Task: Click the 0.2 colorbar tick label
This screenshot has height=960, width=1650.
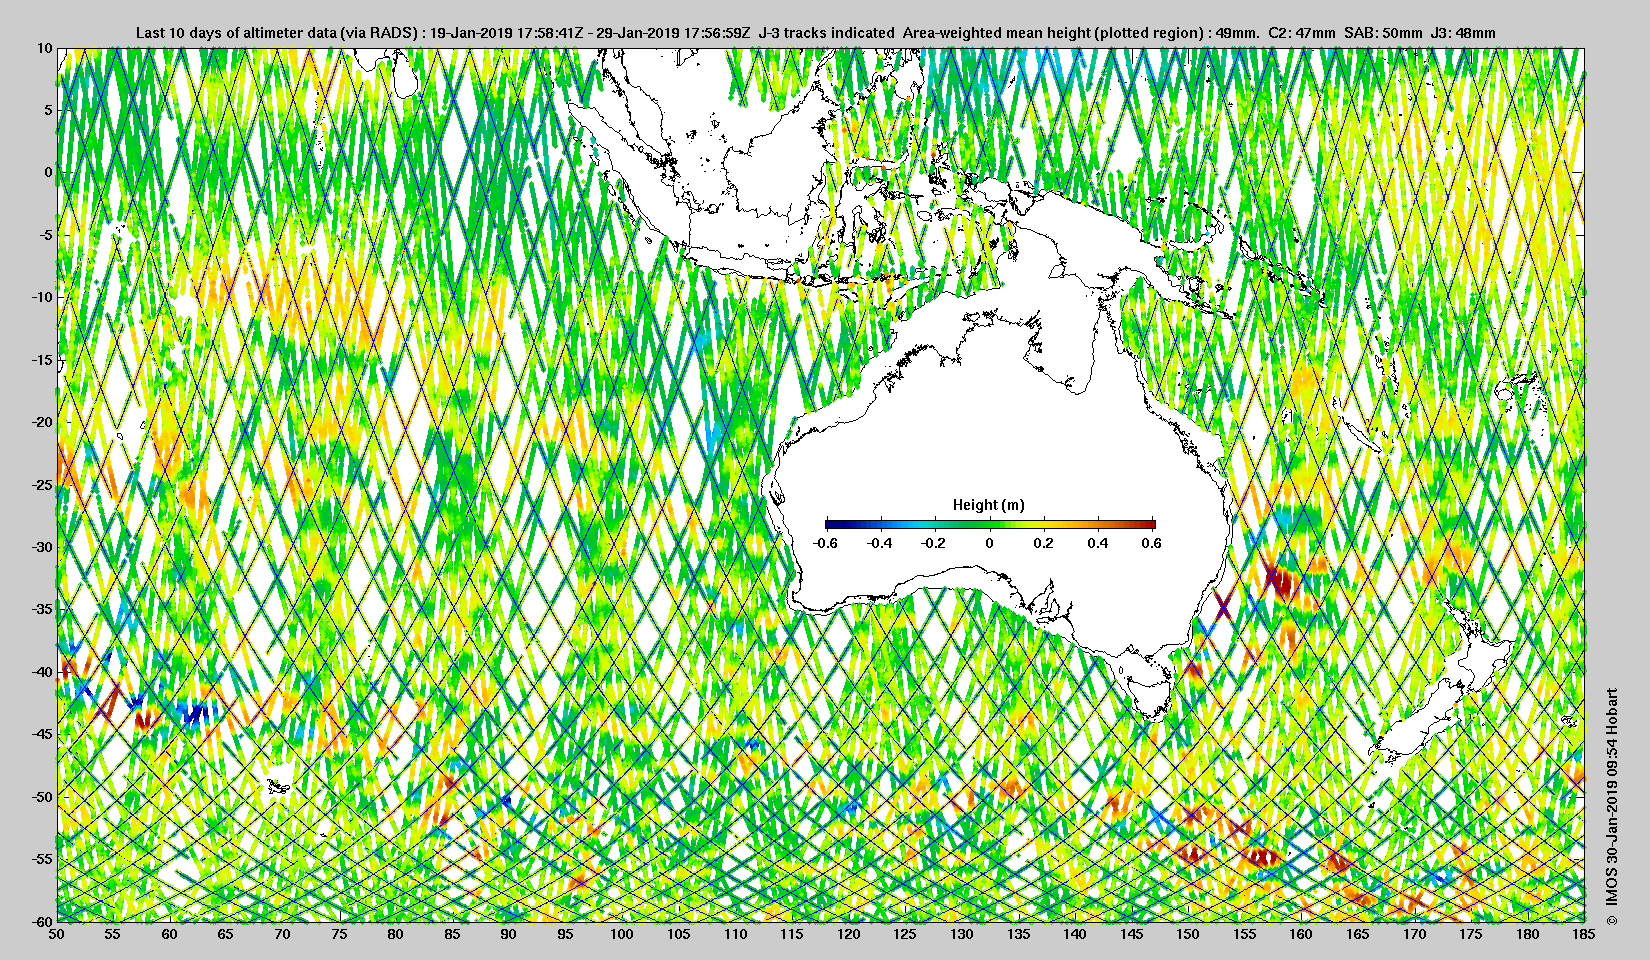Action: point(1044,543)
